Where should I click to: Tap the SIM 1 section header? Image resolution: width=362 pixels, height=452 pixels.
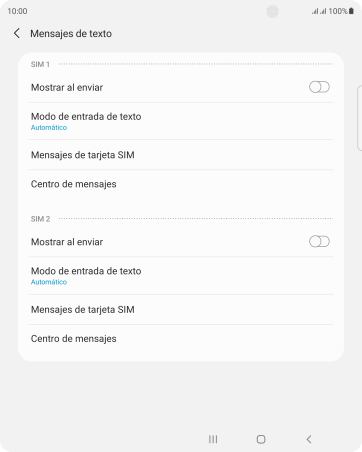pyautogui.click(x=40, y=64)
